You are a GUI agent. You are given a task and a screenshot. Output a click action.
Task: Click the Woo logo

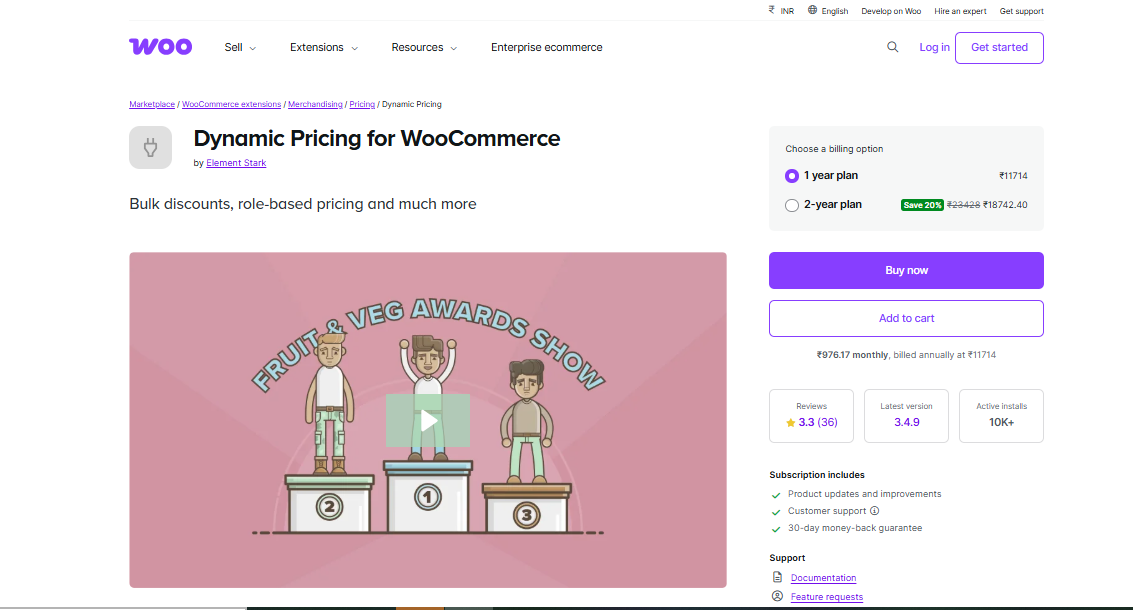160,46
